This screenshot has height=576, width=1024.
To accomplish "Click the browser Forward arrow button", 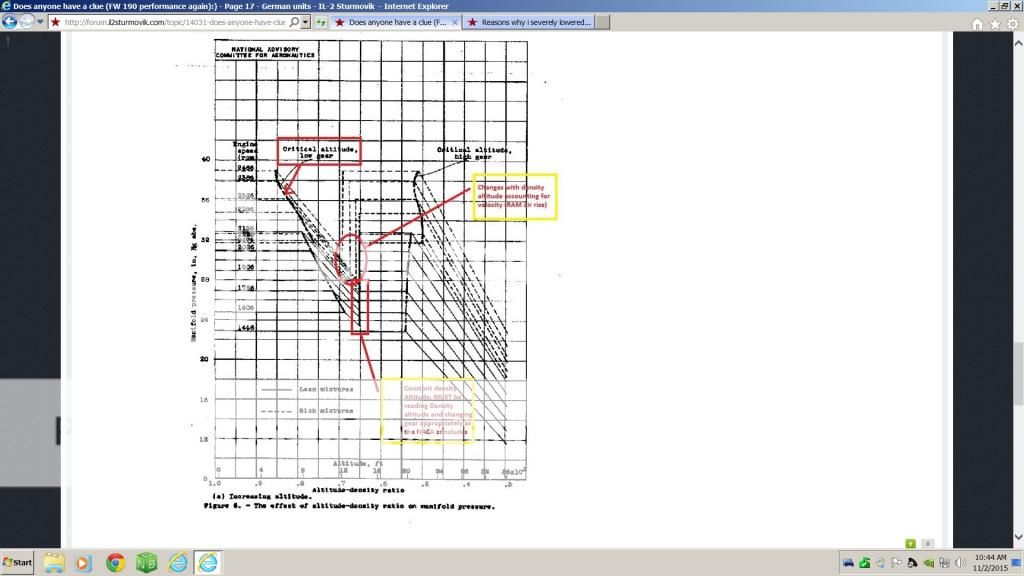I will (x=27, y=21).
